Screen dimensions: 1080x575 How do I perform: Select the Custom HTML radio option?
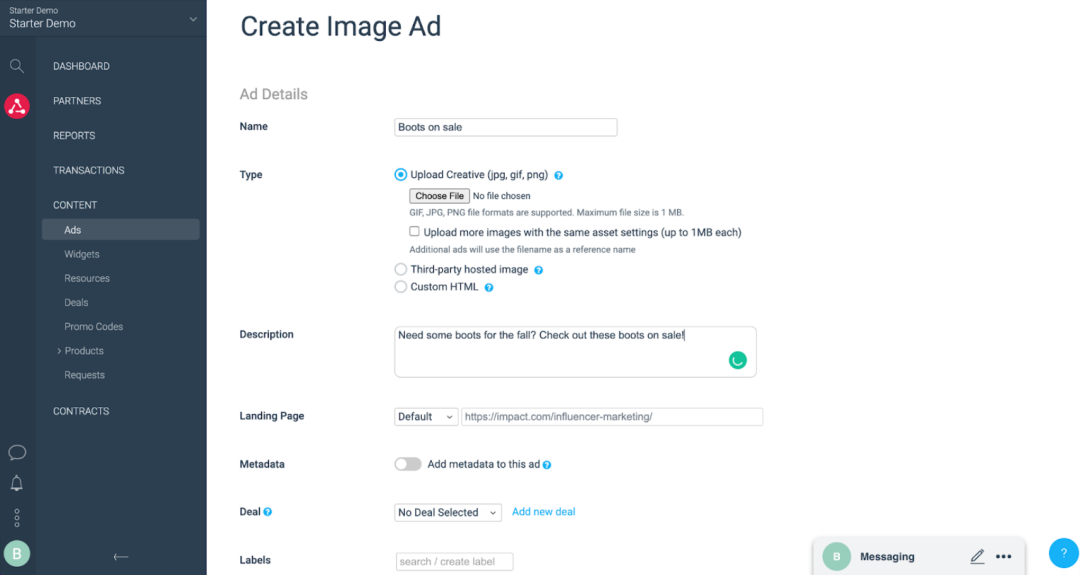click(x=401, y=287)
